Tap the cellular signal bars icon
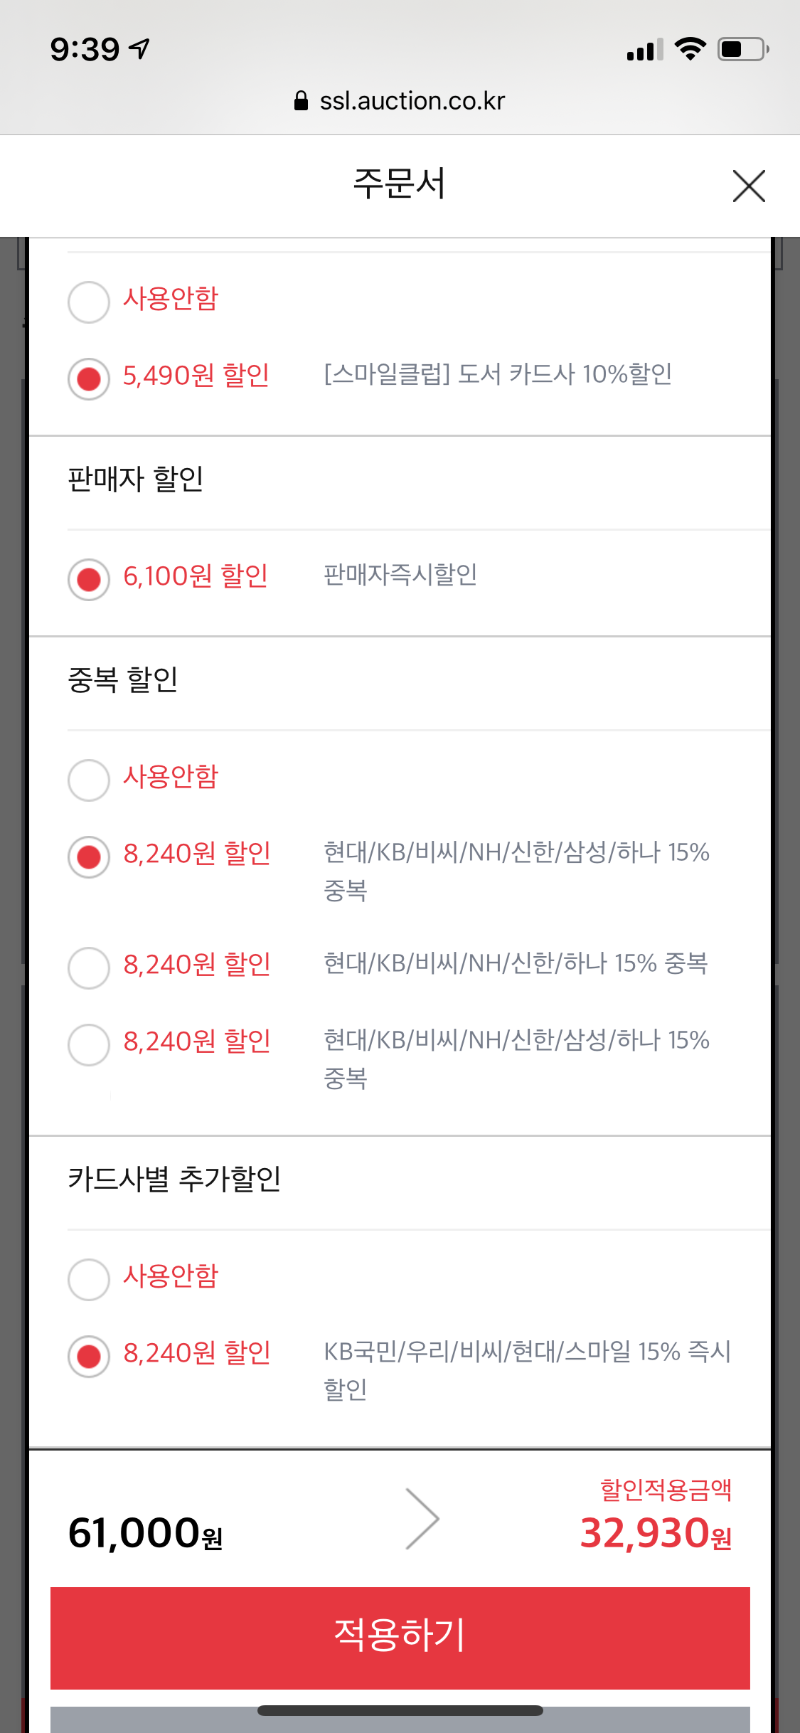 coord(645,49)
